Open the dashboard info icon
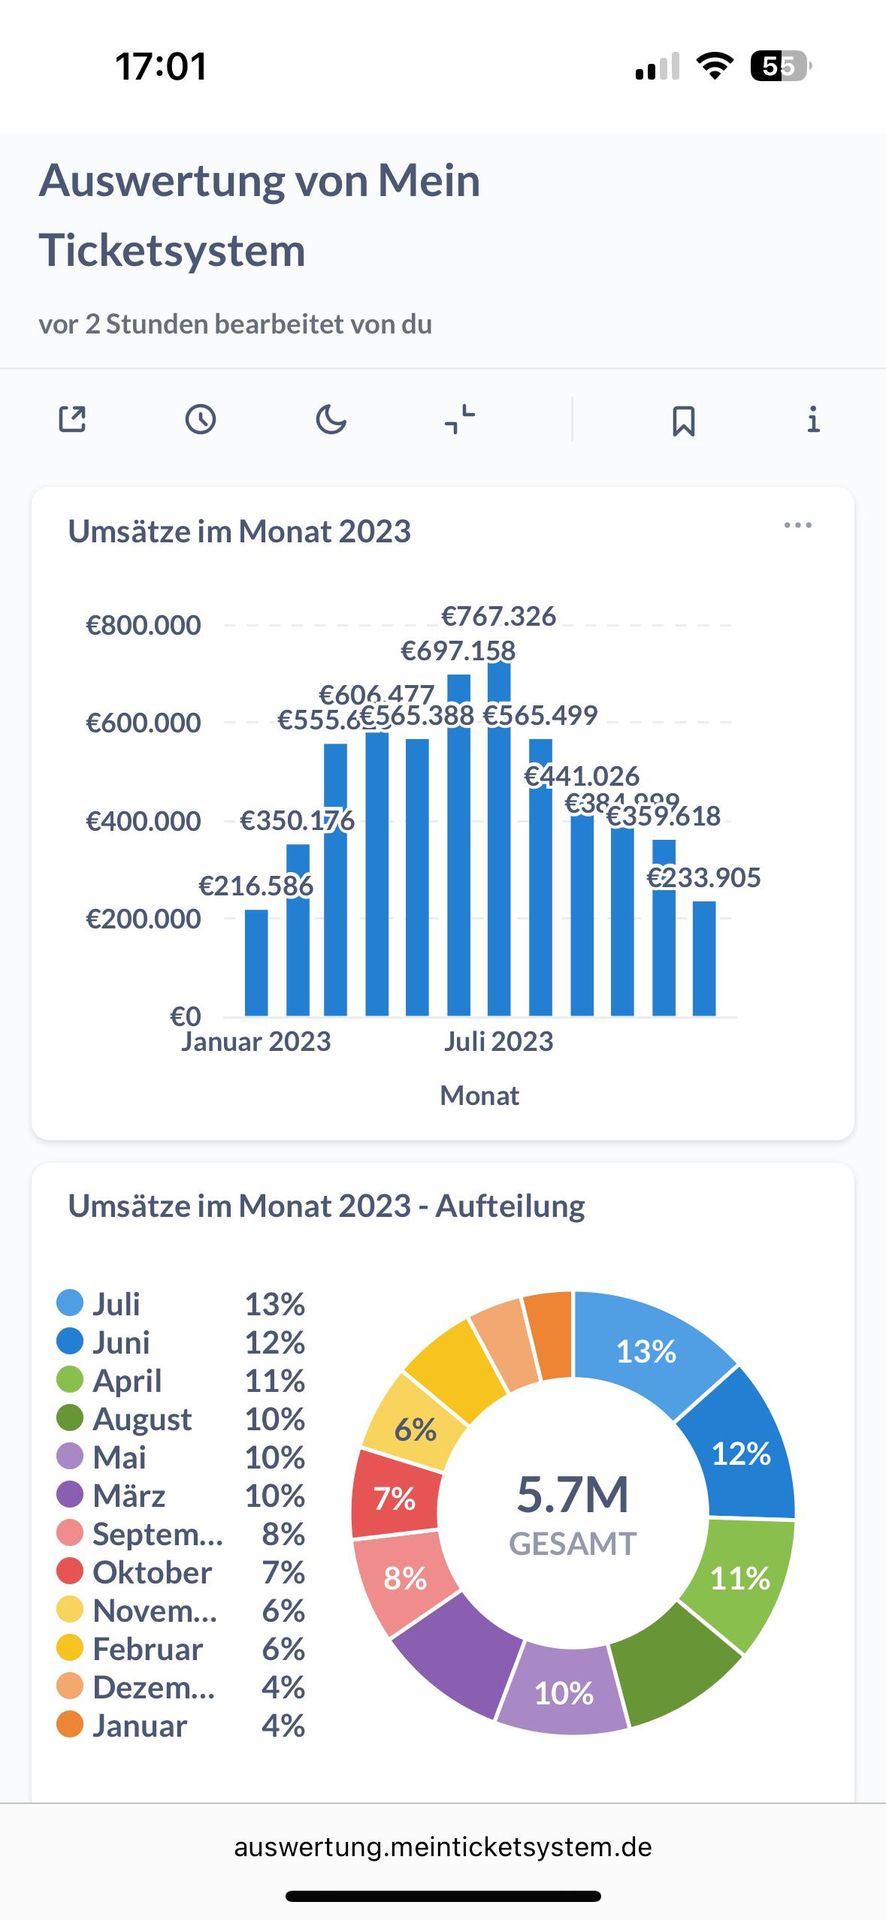 [813, 419]
